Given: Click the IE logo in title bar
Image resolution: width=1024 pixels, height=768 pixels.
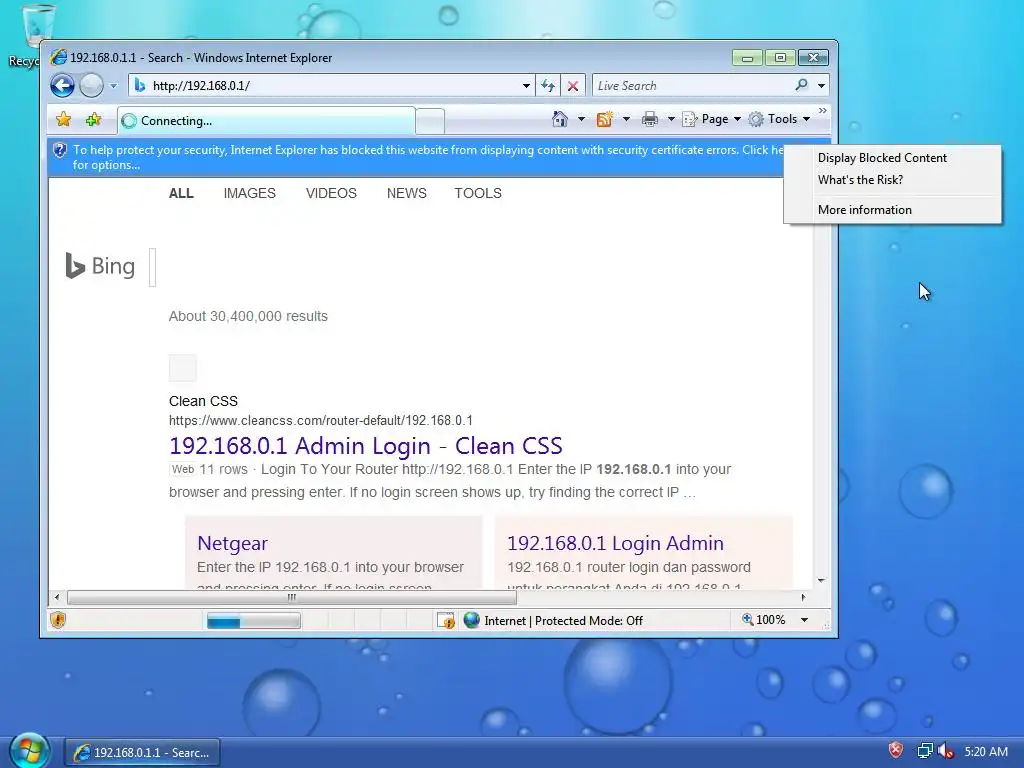Looking at the screenshot, I should point(58,57).
